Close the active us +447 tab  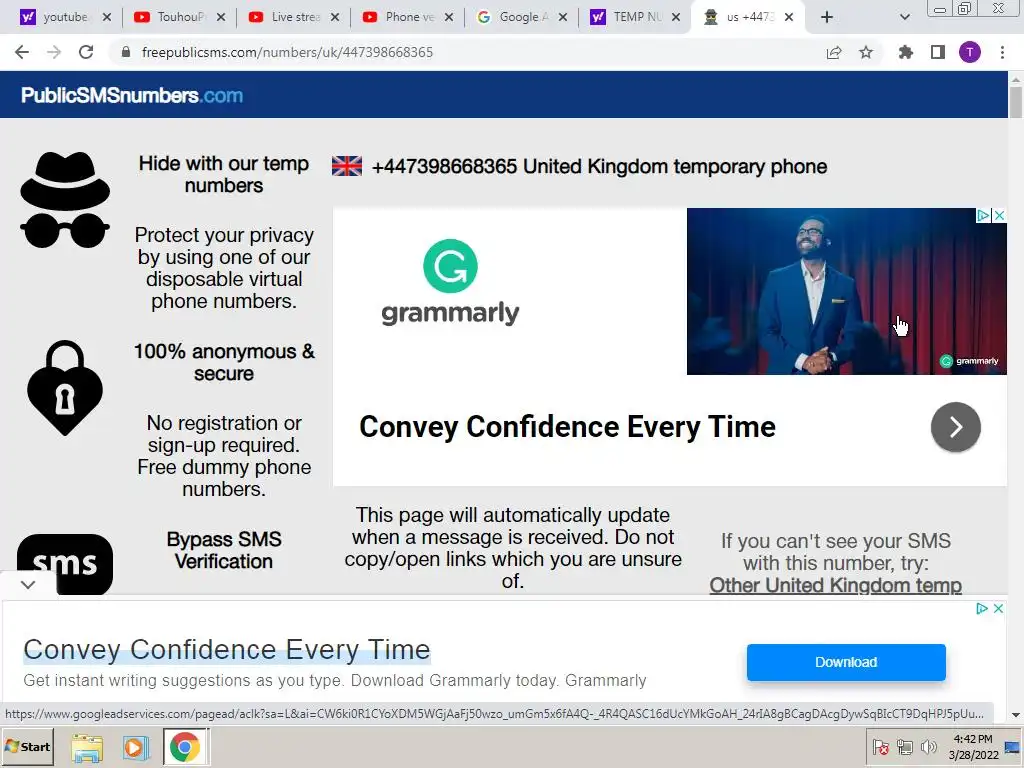click(x=789, y=17)
